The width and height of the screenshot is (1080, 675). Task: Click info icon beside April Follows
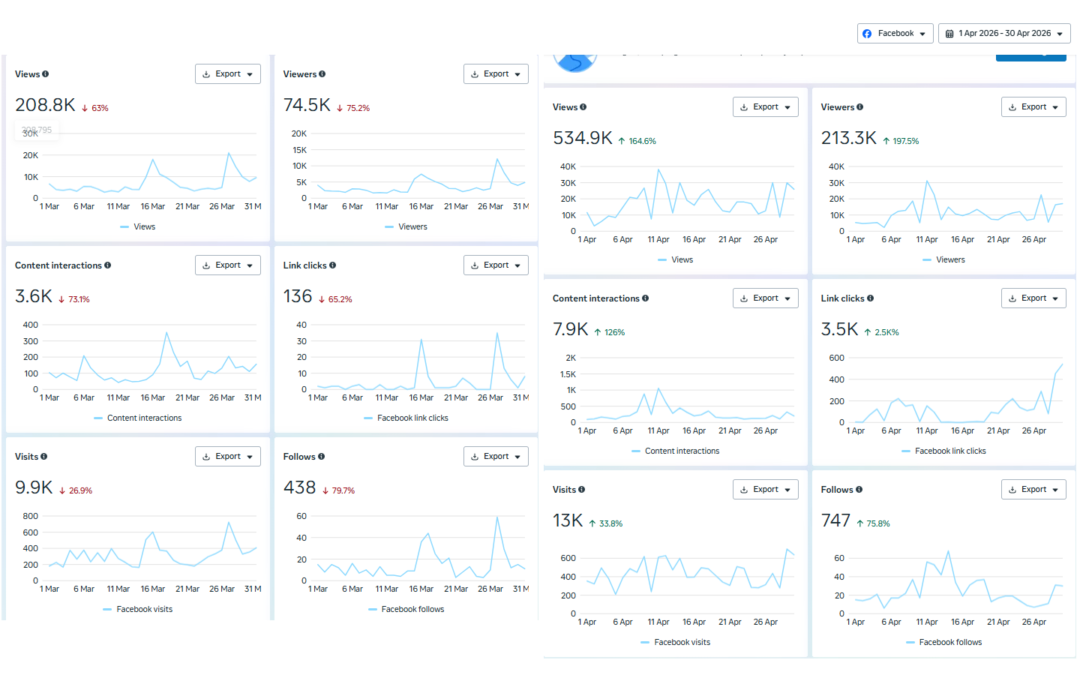click(x=859, y=490)
